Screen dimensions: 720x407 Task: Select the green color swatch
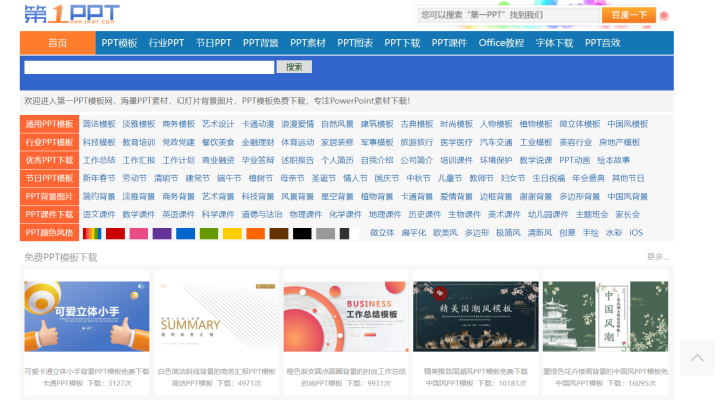click(x=209, y=233)
